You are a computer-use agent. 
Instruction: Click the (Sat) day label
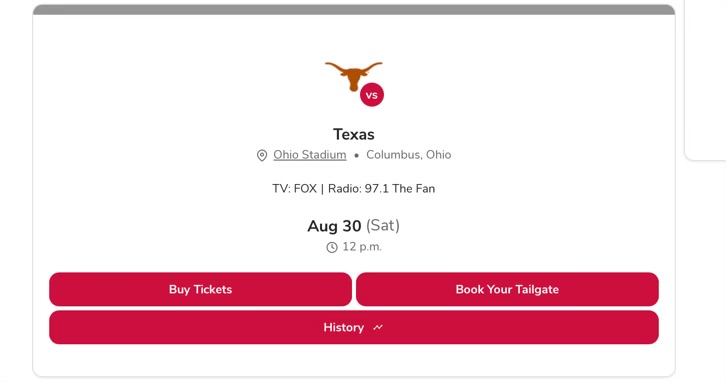(383, 226)
